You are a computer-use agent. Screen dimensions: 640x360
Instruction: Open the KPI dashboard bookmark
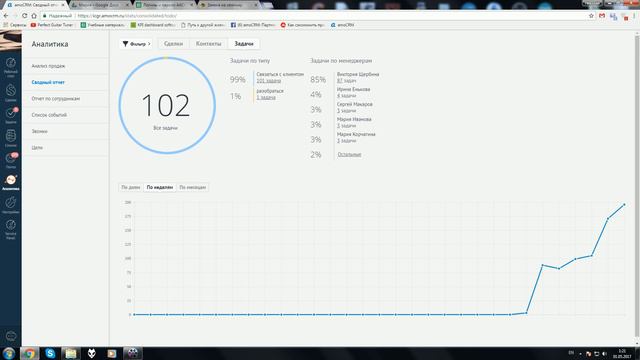click(x=153, y=25)
